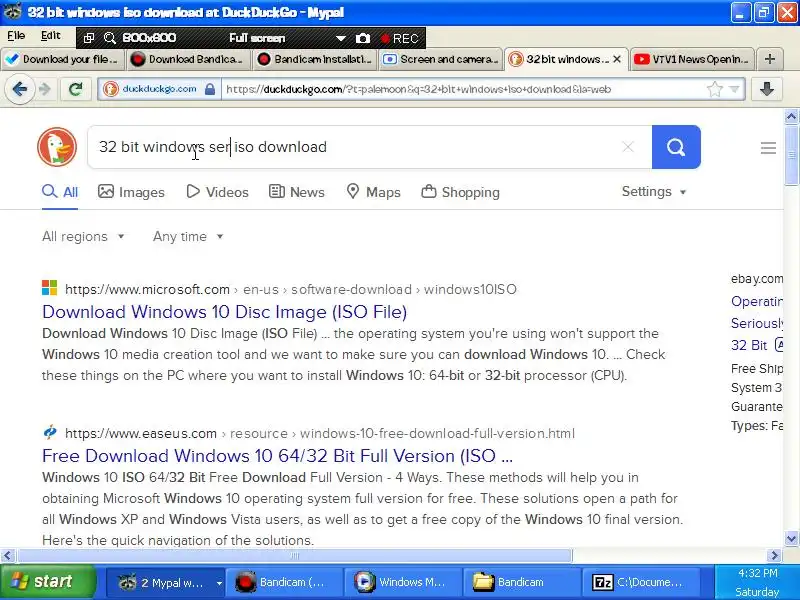The width and height of the screenshot is (800, 600).
Task: Select the Maps results tab
Action: coord(373,192)
